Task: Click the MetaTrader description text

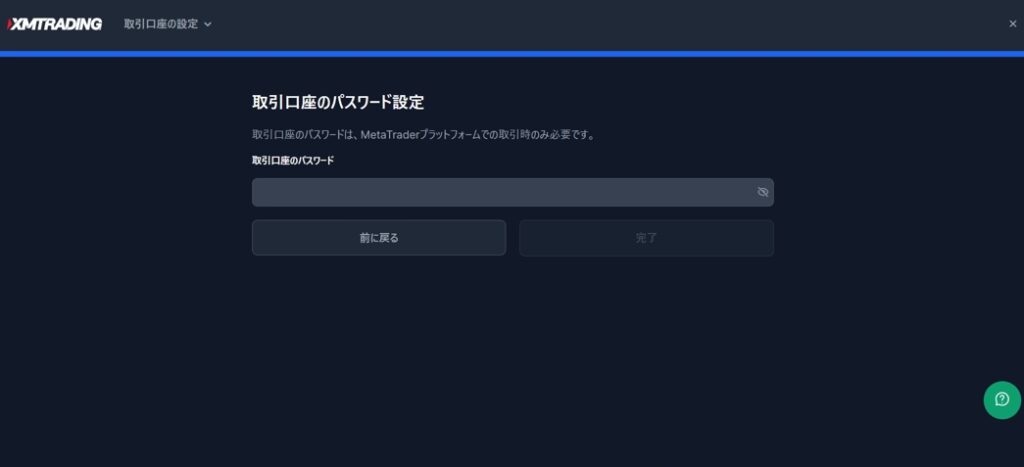Action: click(x=423, y=135)
